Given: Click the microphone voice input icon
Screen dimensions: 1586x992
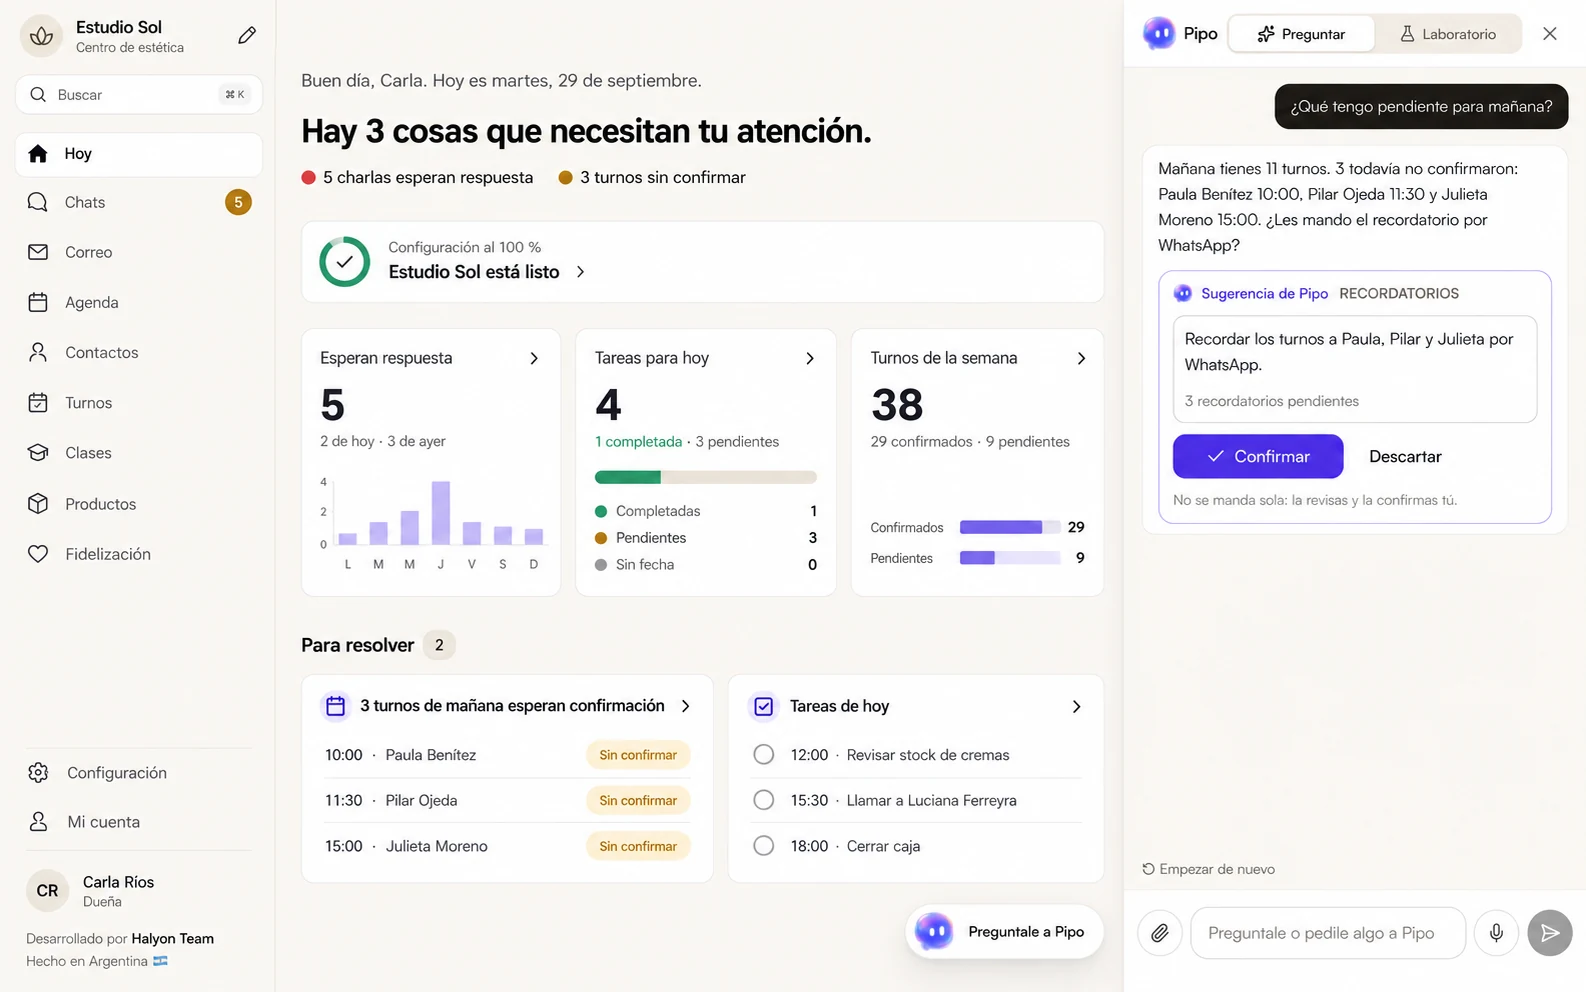Looking at the screenshot, I should 1496,933.
